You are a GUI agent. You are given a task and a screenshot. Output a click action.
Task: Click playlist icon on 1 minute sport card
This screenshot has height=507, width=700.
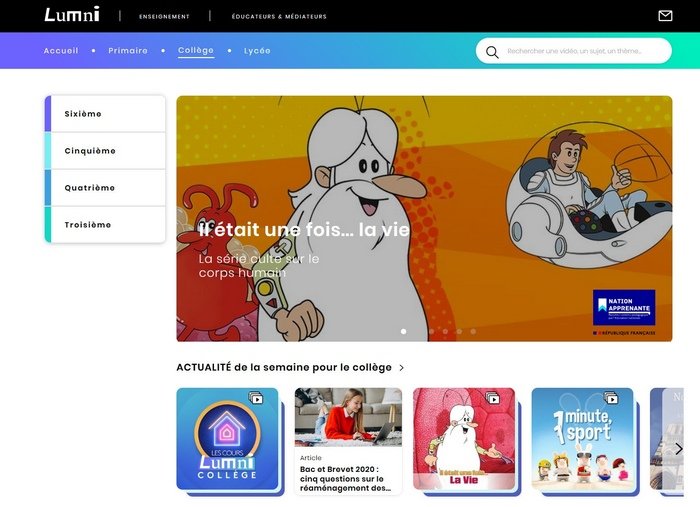pos(611,398)
